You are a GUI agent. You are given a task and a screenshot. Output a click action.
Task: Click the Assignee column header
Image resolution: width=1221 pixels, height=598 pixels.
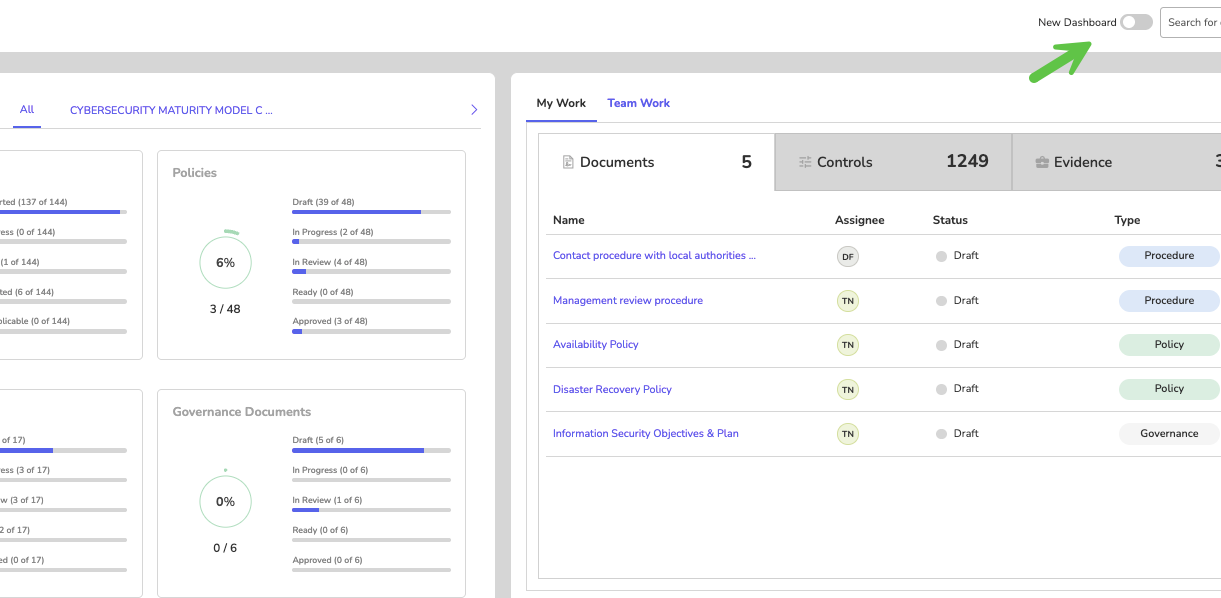pyautogui.click(x=860, y=220)
